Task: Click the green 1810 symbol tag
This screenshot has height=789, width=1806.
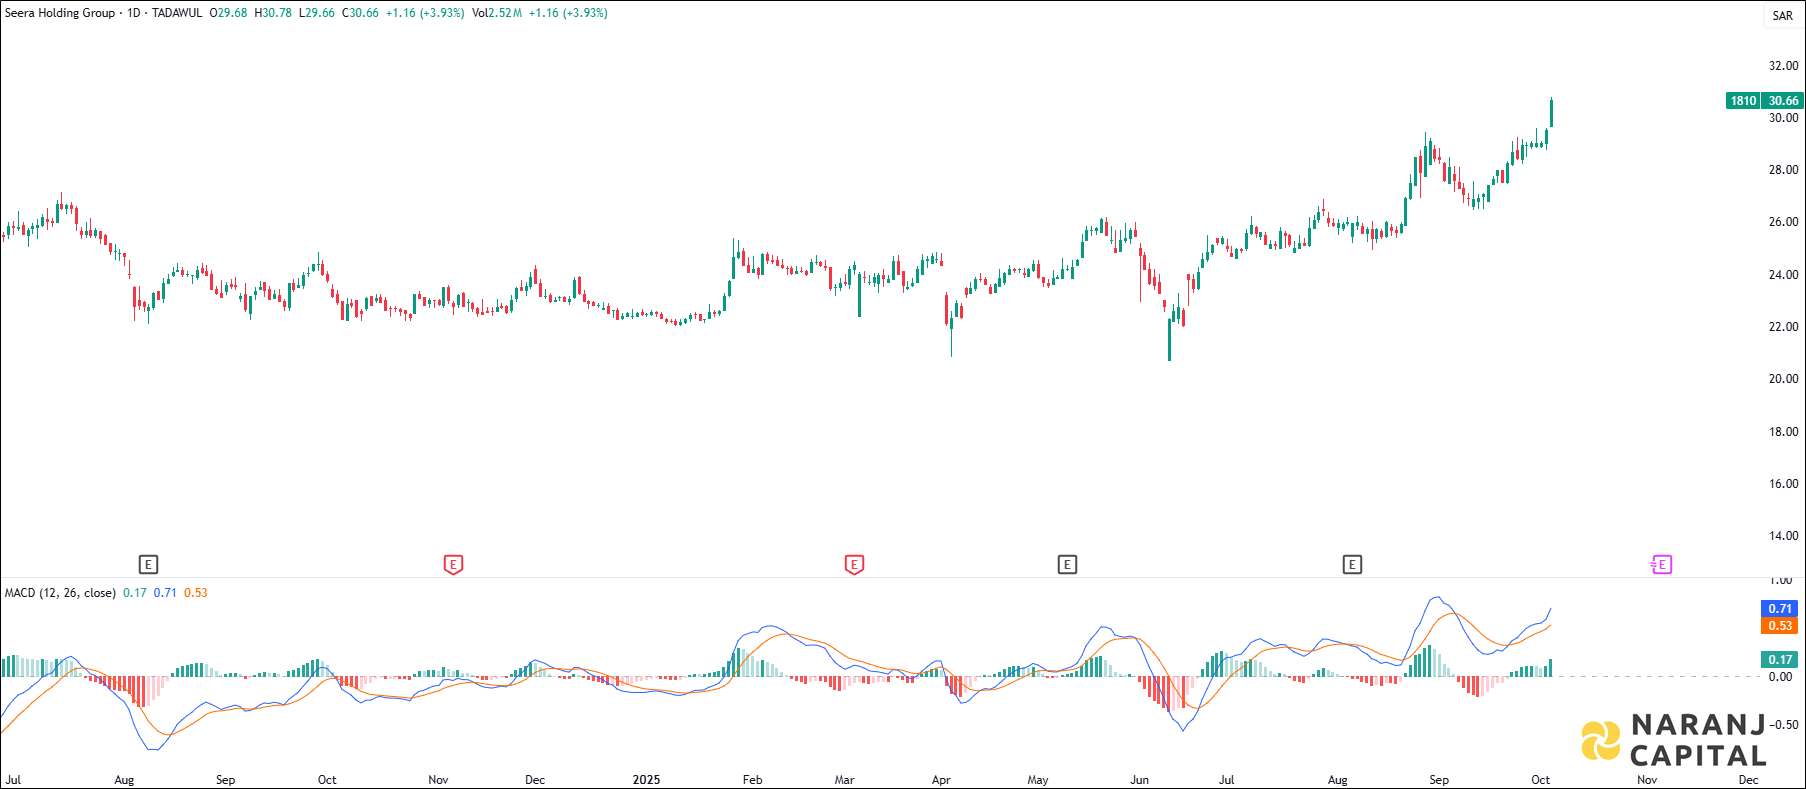Action: tap(1743, 100)
